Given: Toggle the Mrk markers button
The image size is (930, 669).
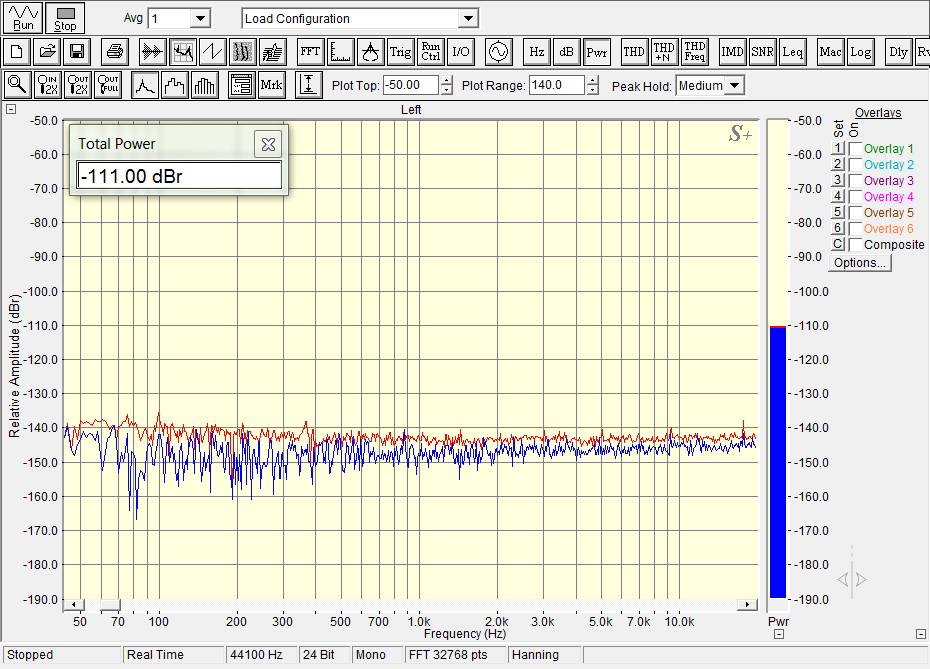Looking at the screenshot, I should 272,85.
